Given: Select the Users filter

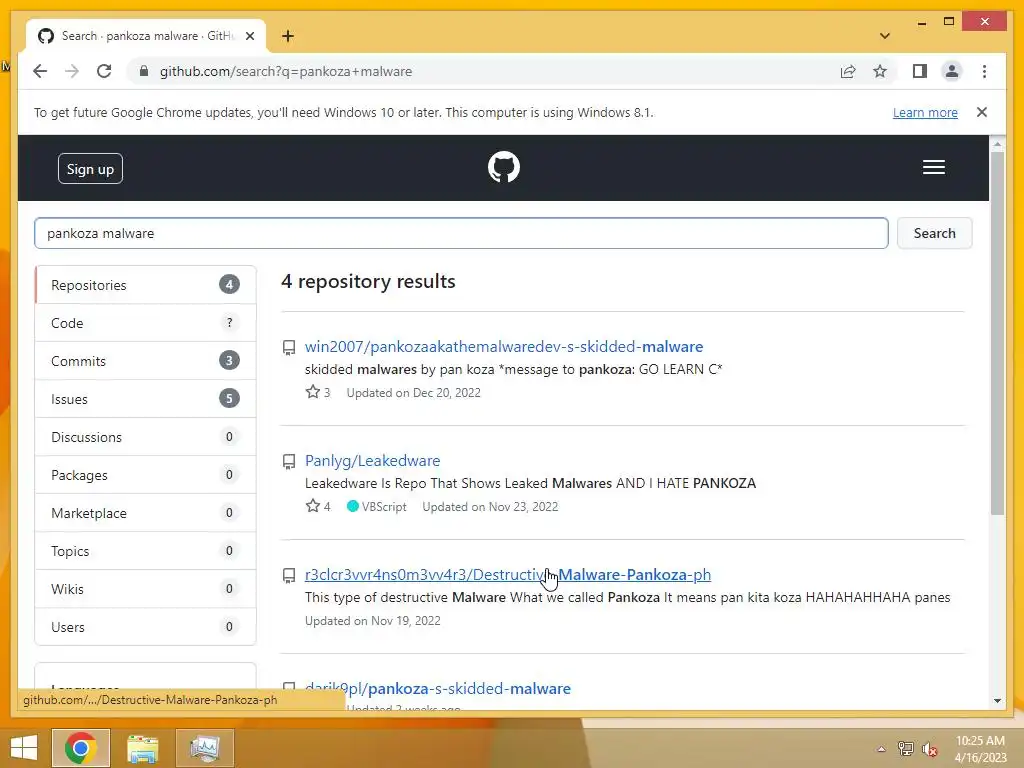Looking at the screenshot, I should pos(146,626).
